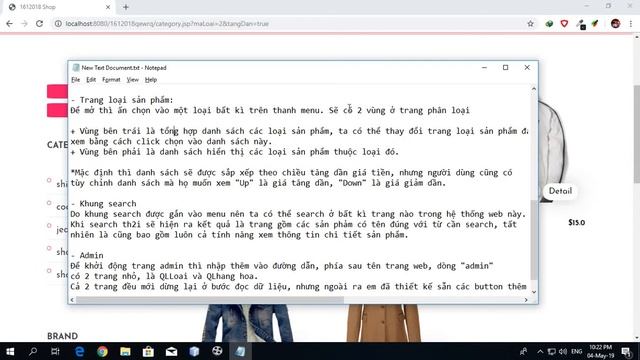Open the People icon in system tray
Screen dimensions: 640x360
[524, 351]
